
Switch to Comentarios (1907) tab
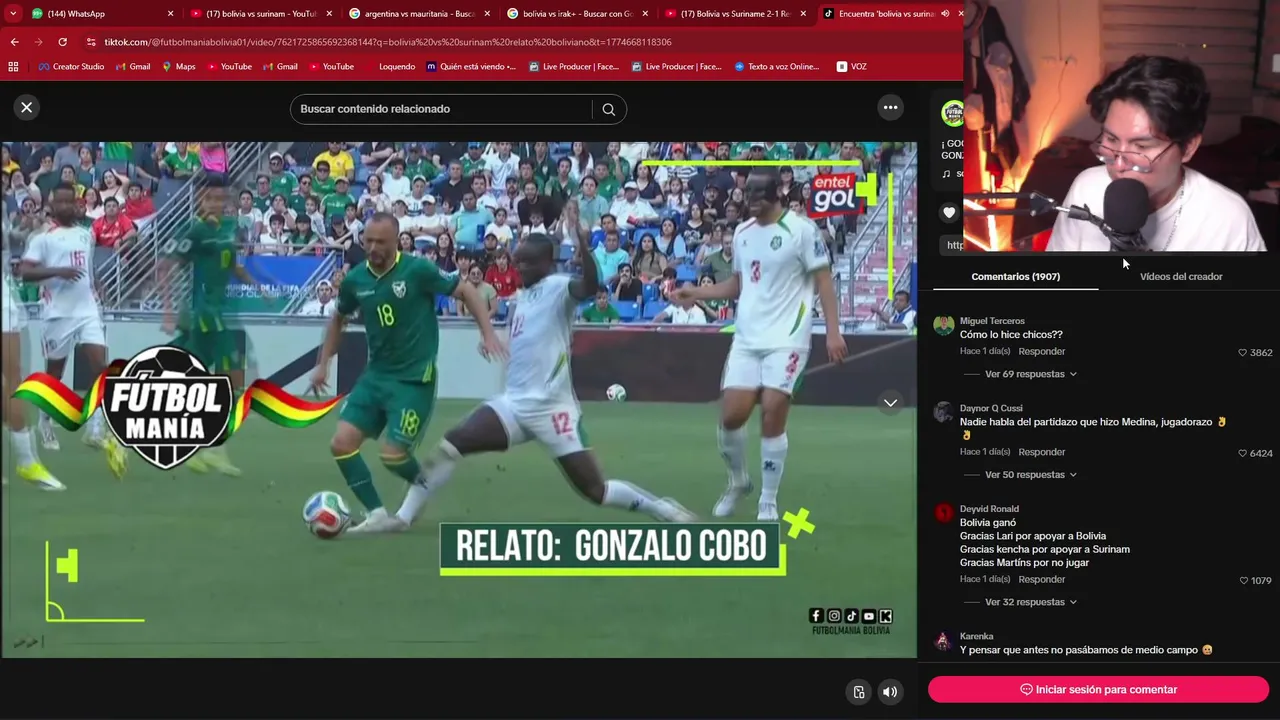click(1015, 276)
